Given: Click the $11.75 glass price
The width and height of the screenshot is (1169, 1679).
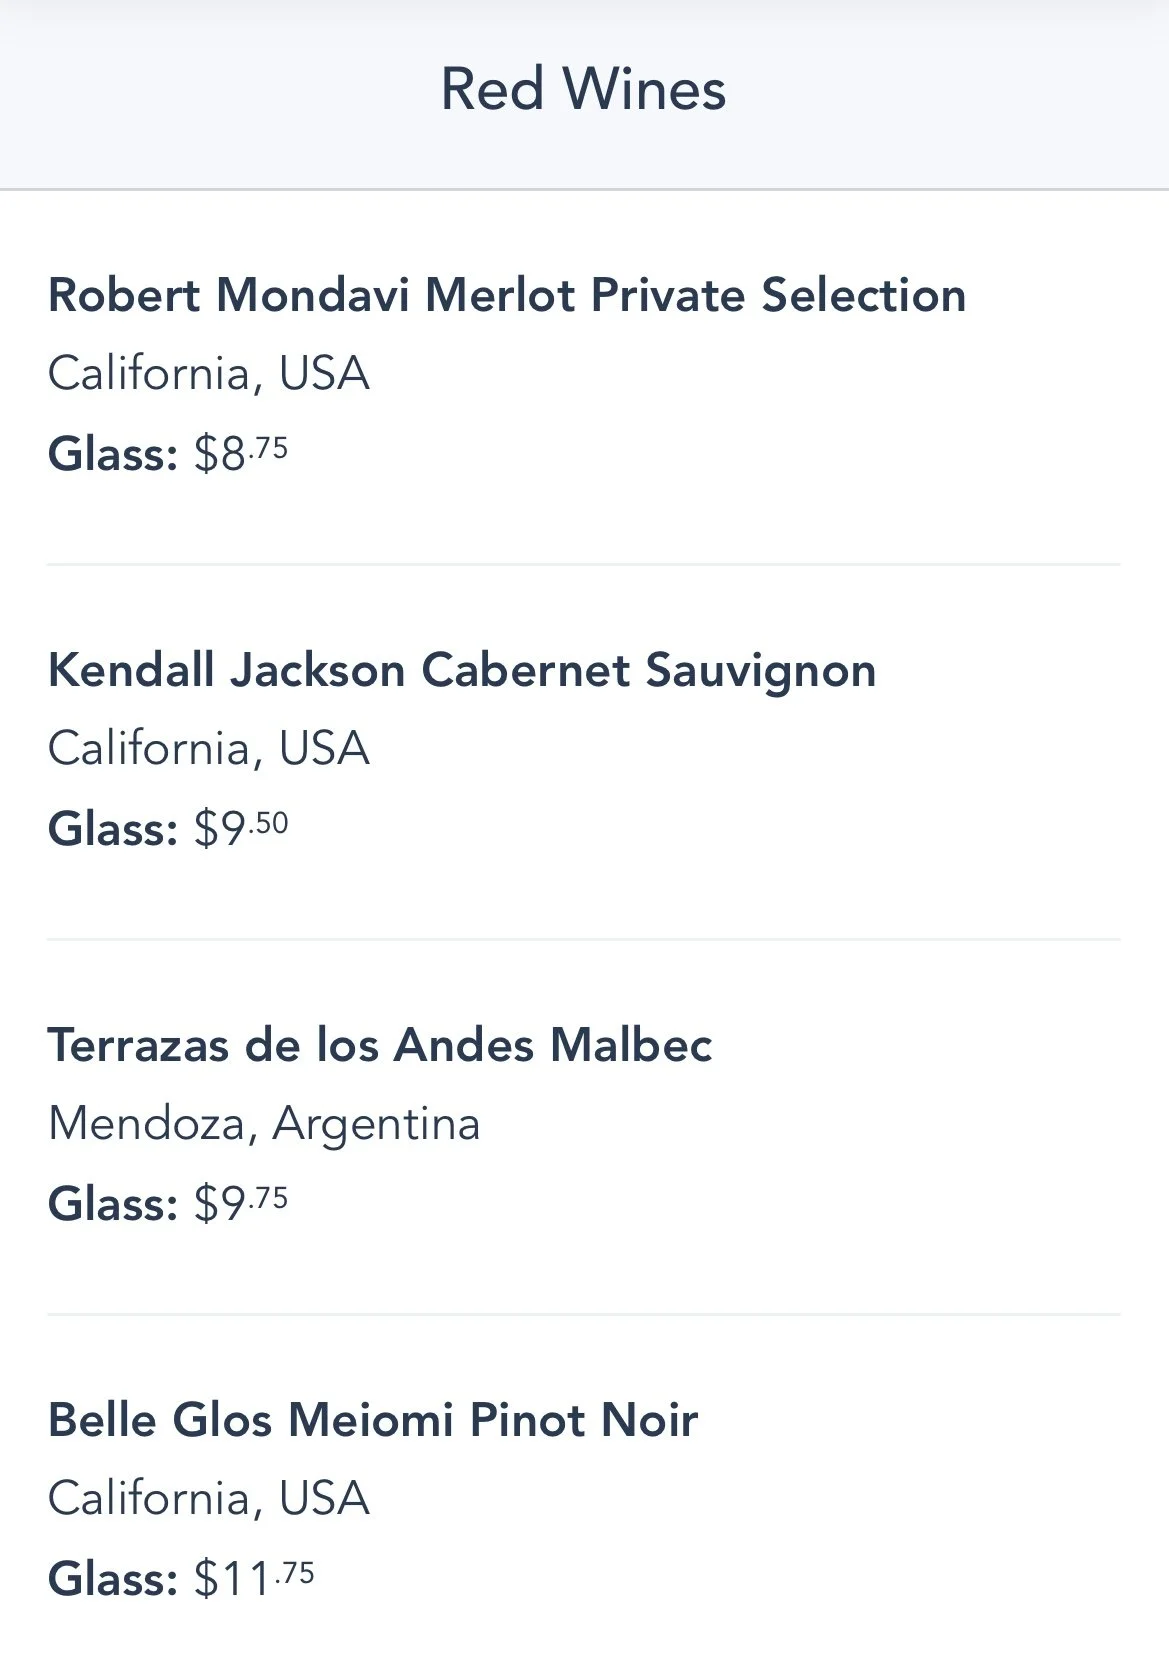Looking at the screenshot, I should (x=254, y=1578).
